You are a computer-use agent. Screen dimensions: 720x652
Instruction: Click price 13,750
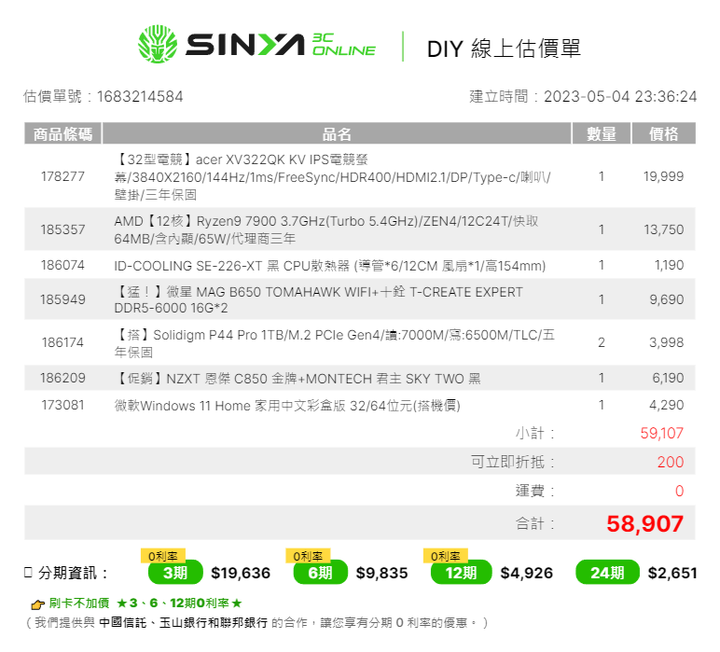(x=664, y=230)
